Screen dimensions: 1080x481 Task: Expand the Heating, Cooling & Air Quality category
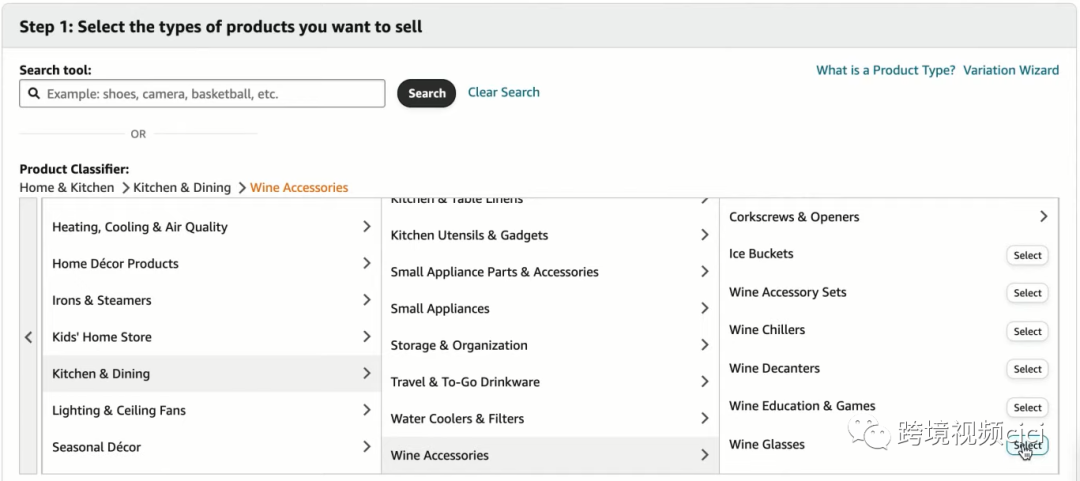211,227
